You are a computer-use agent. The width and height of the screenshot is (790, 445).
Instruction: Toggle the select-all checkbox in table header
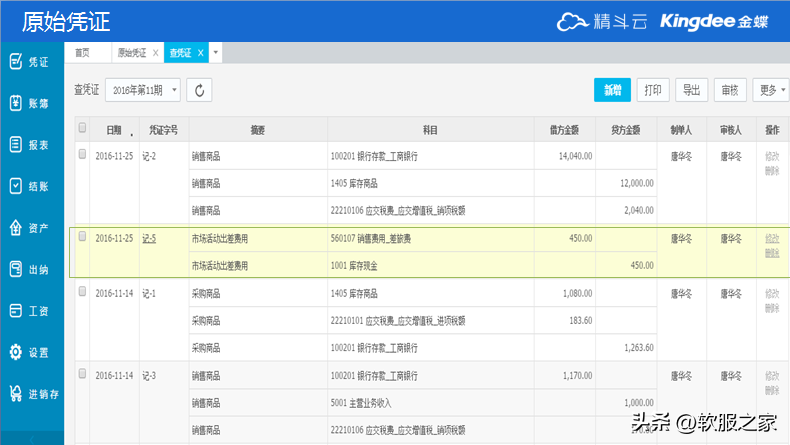(x=83, y=129)
